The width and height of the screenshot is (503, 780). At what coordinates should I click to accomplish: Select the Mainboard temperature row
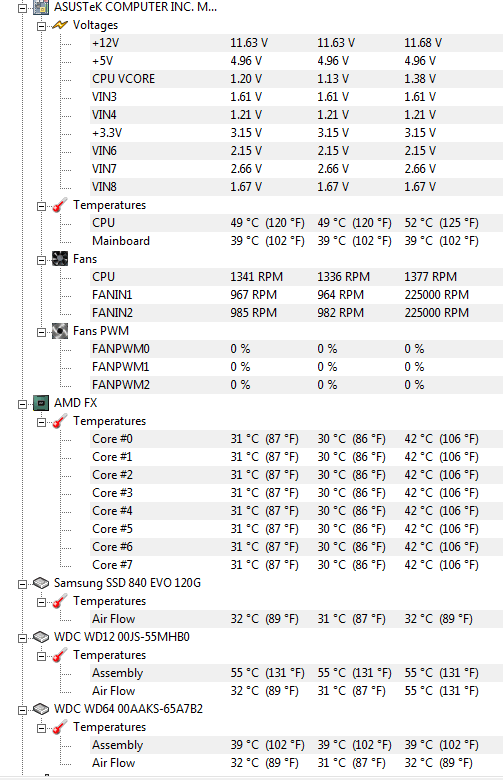[x=297, y=241]
